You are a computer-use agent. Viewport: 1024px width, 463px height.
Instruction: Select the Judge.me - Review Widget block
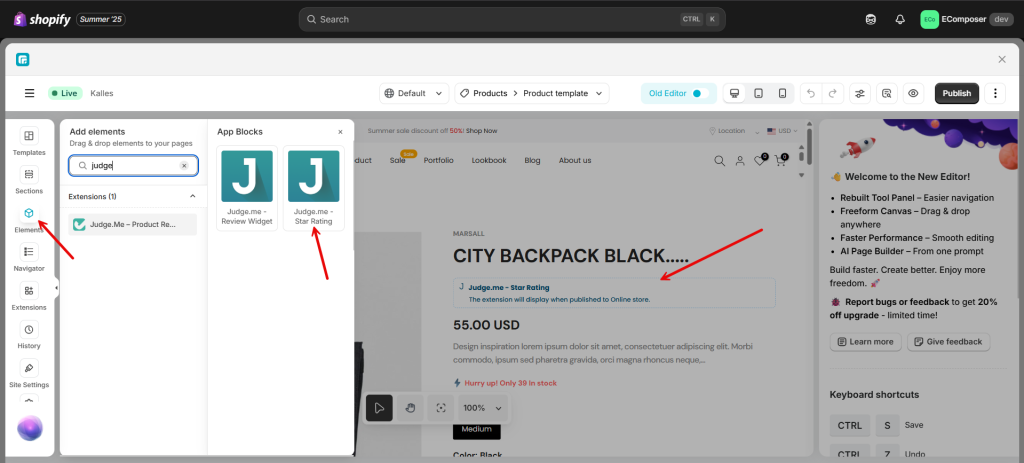point(247,188)
